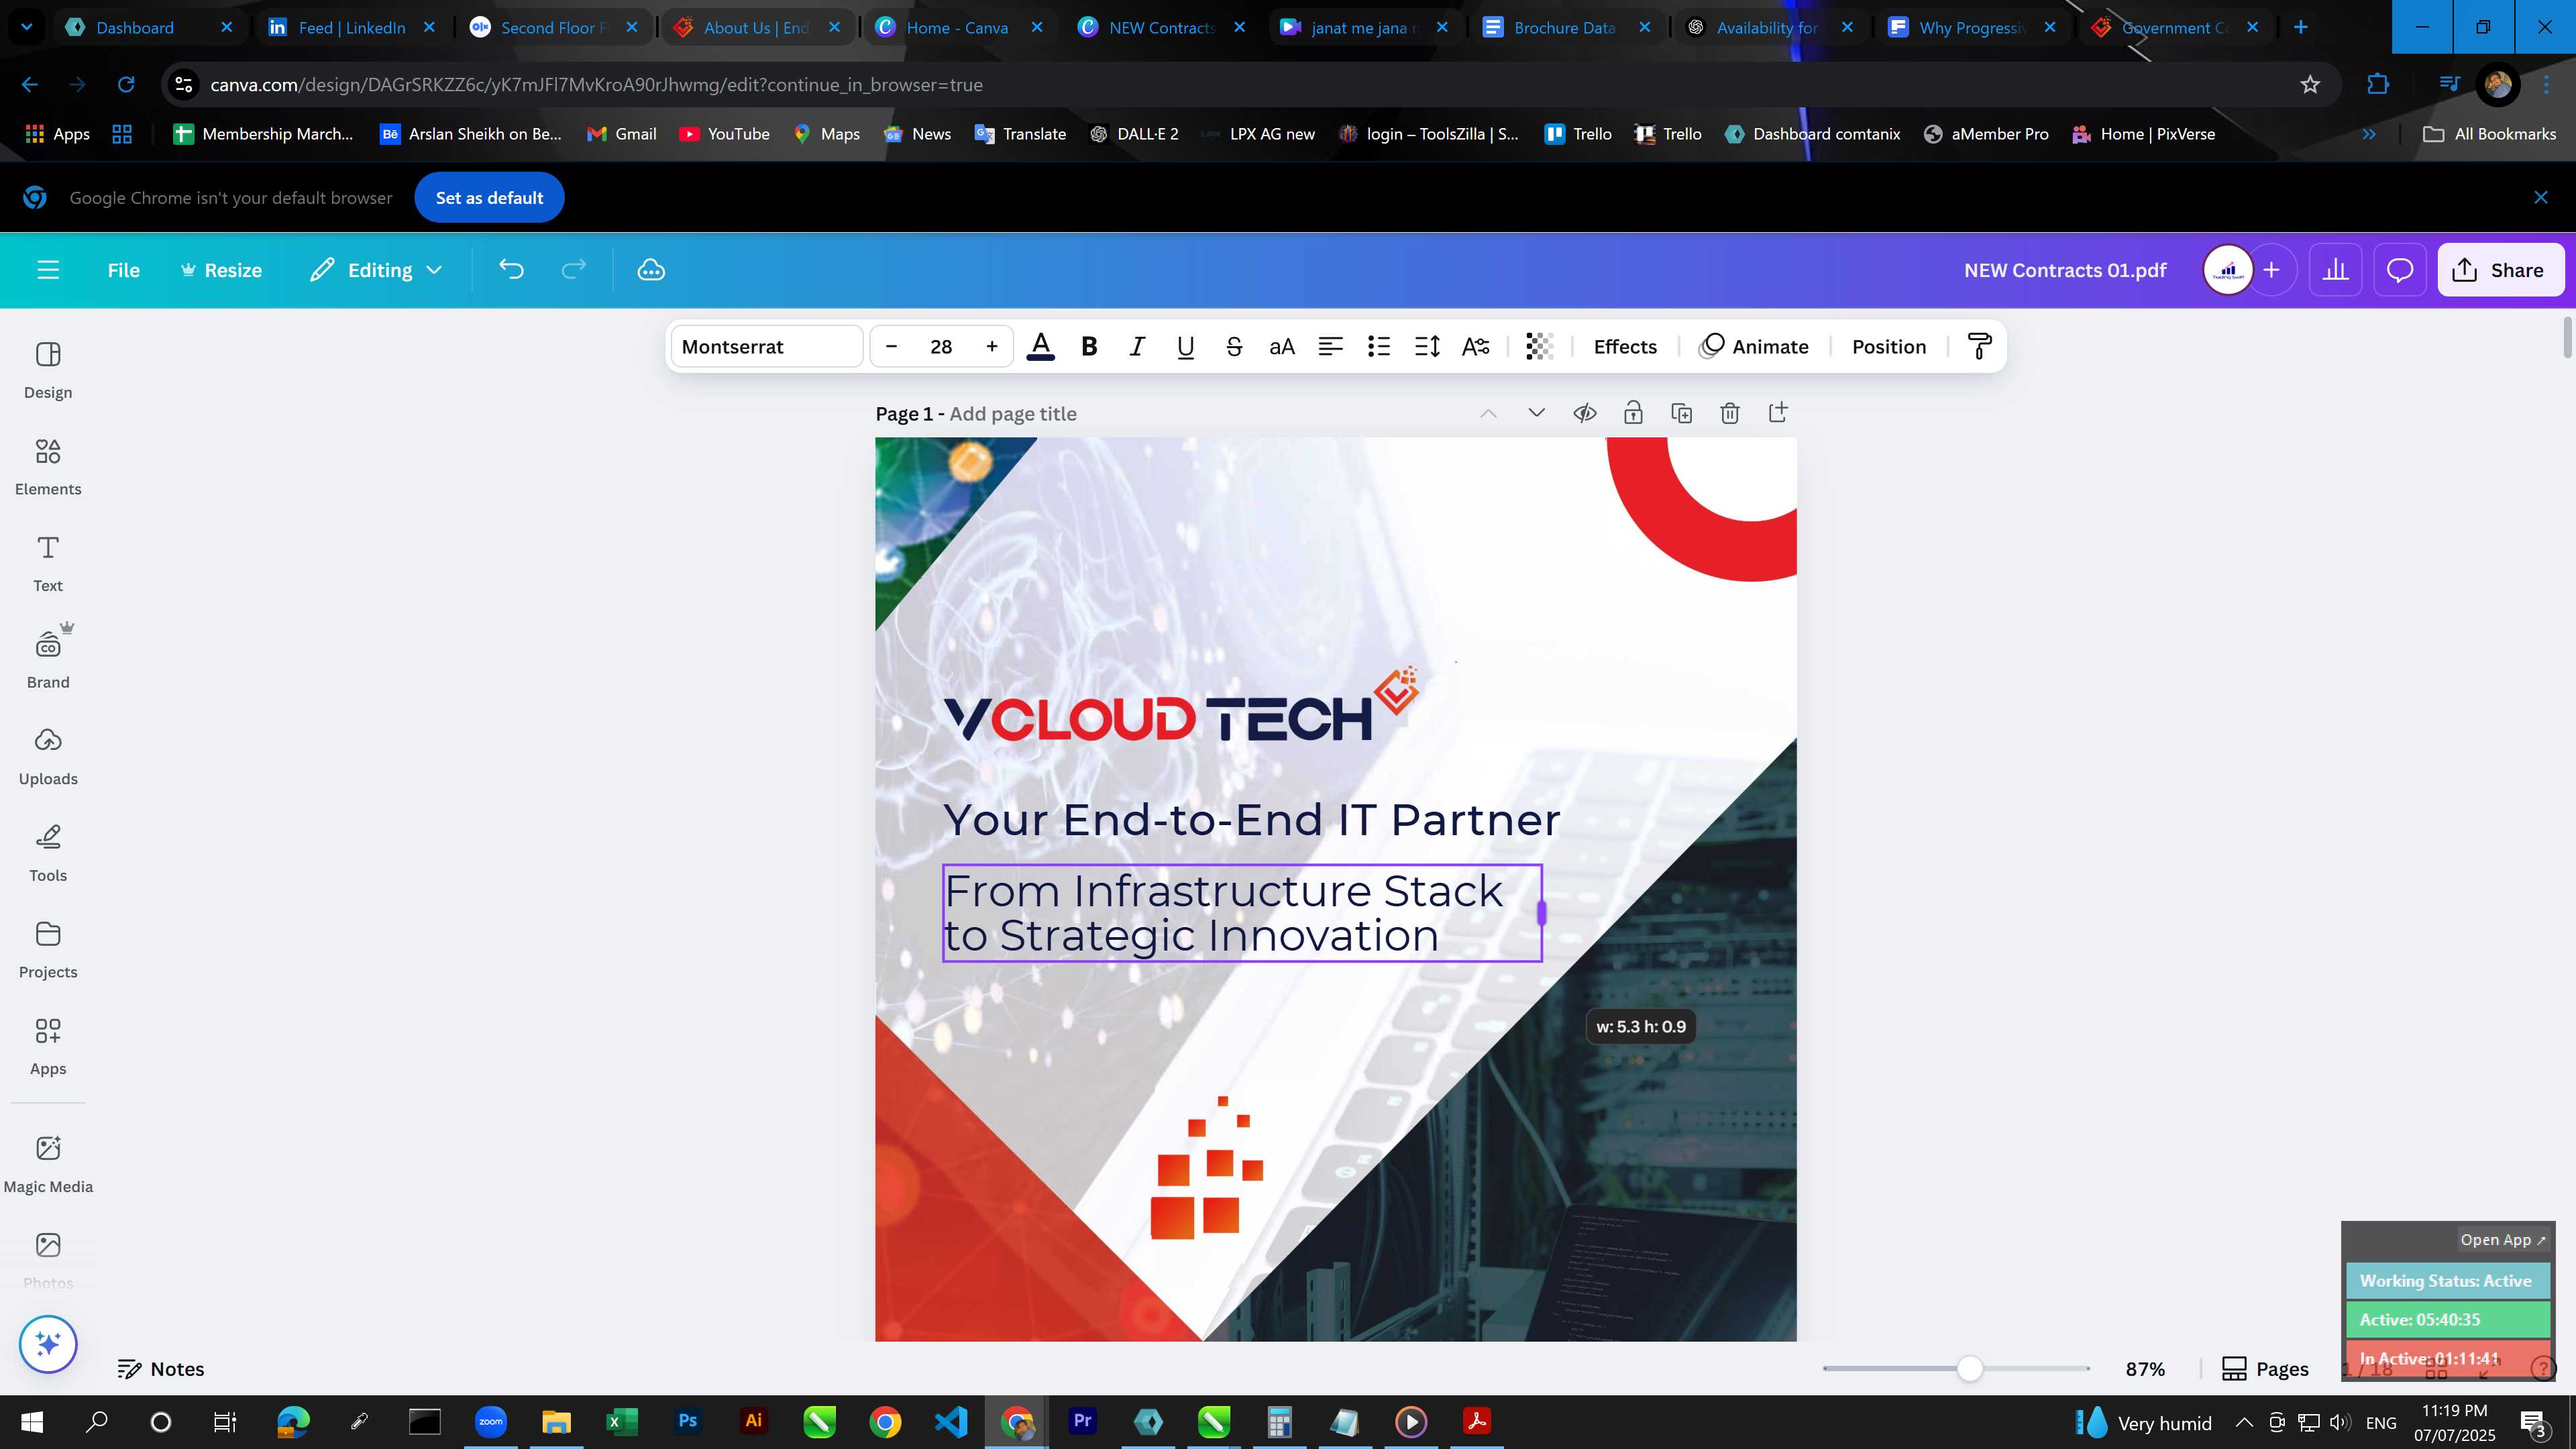
Task: Toggle uppercase text formatting
Action: 1282,347
